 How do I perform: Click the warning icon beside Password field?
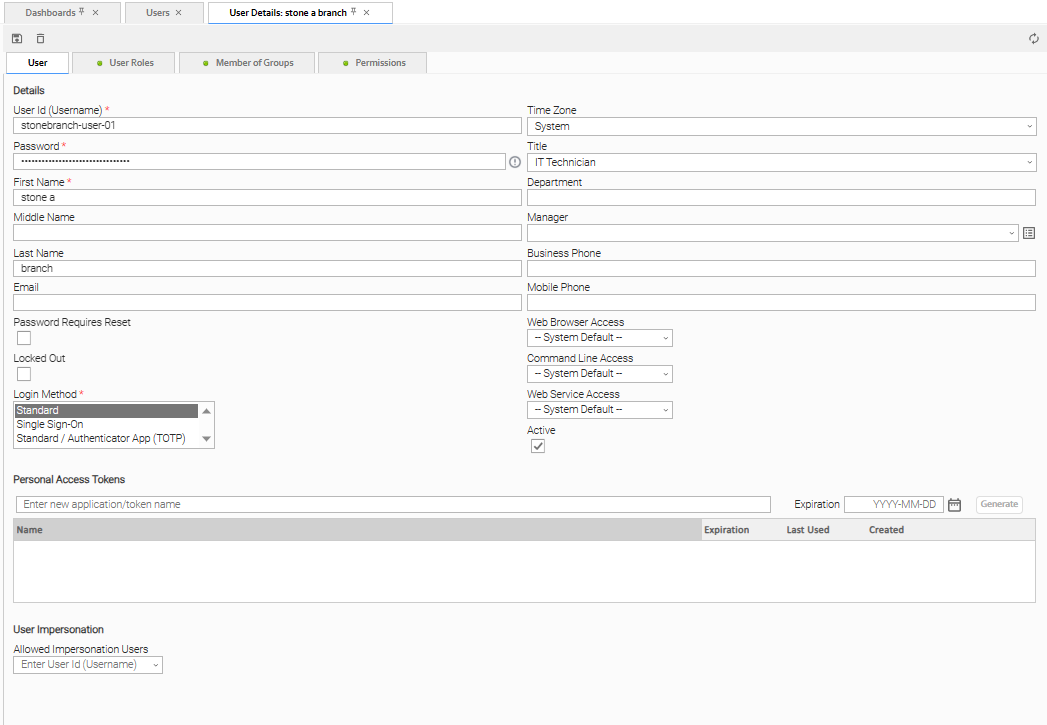pos(515,162)
